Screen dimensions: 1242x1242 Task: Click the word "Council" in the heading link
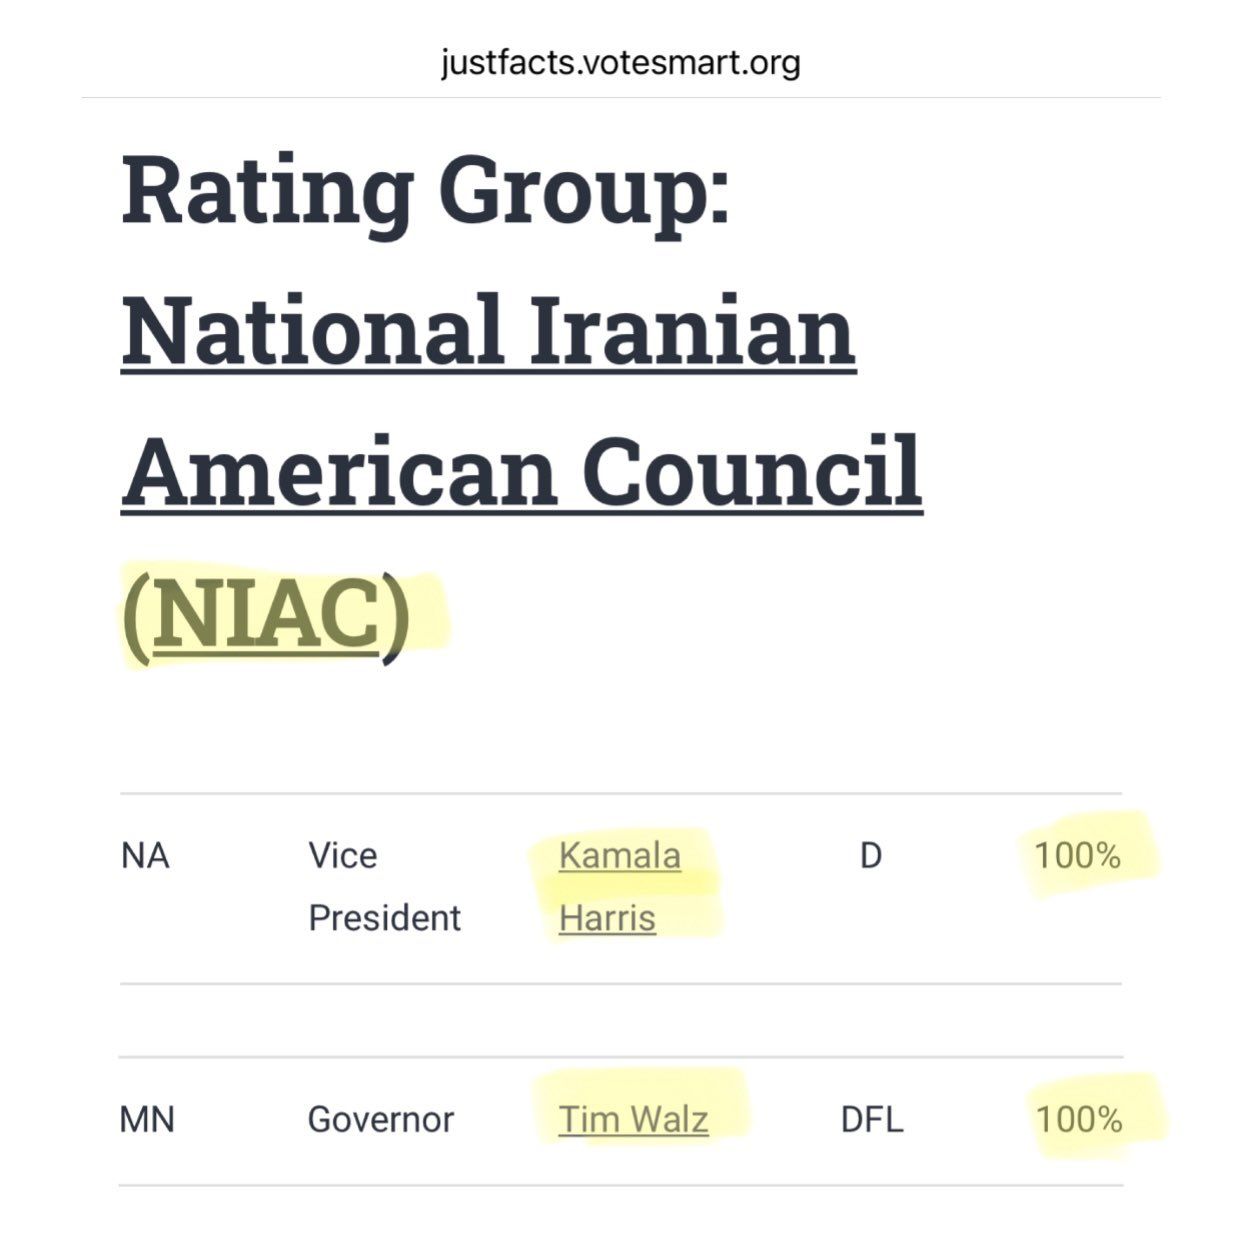(751, 470)
